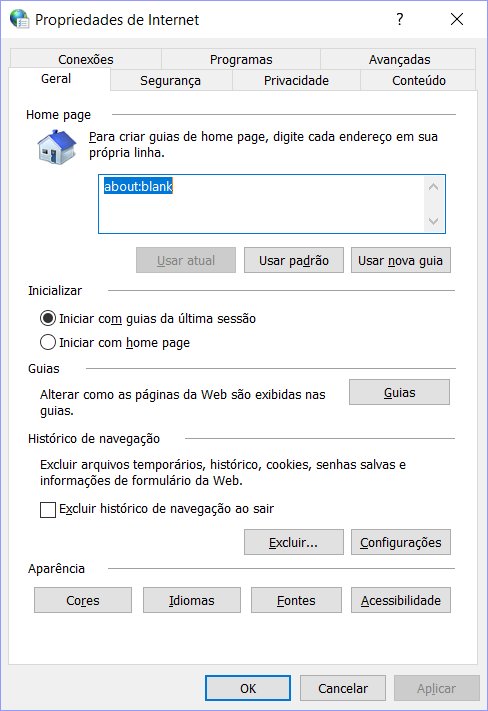Switch to the Segurança tab

[171, 80]
